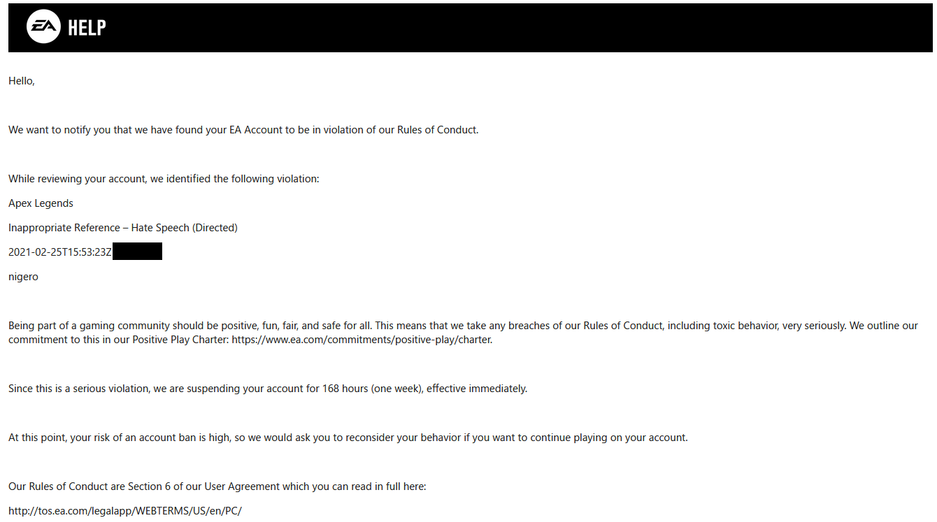Screen dimensions: 937x522
Task: Click the redacted black box beside the timestamp
Action: click(137, 252)
